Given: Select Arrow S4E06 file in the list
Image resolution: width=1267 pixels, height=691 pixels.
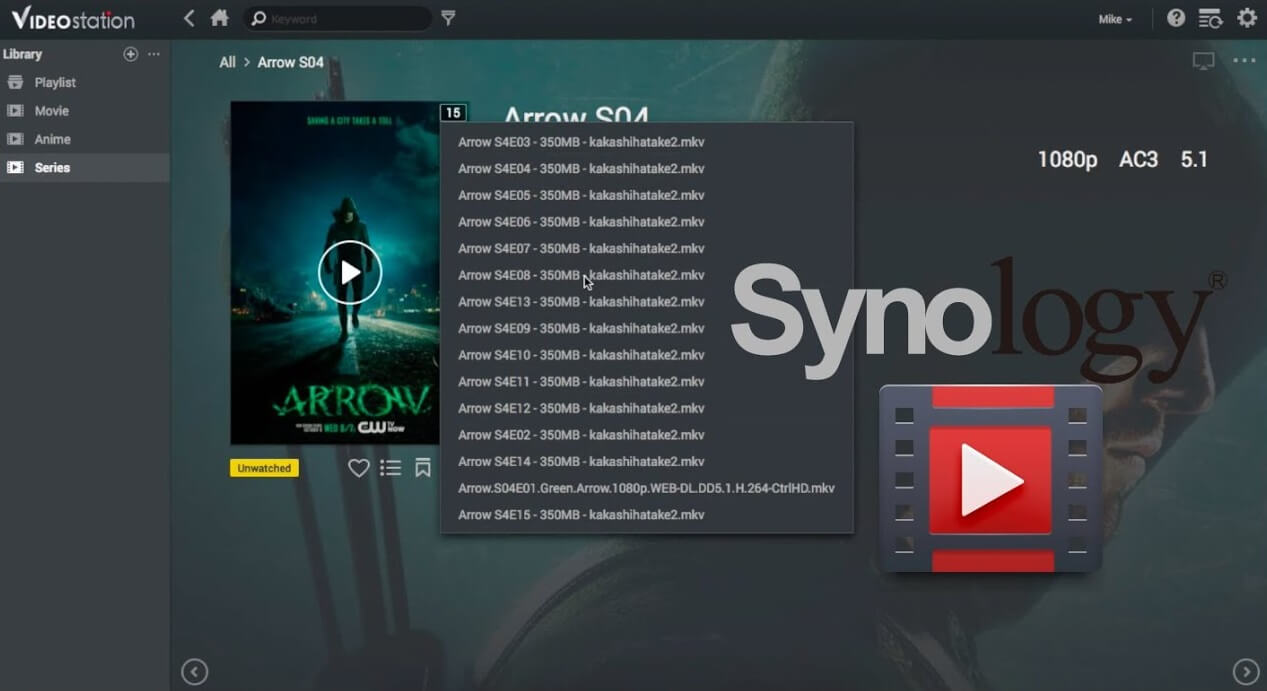Looking at the screenshot, I should [647, 222].
